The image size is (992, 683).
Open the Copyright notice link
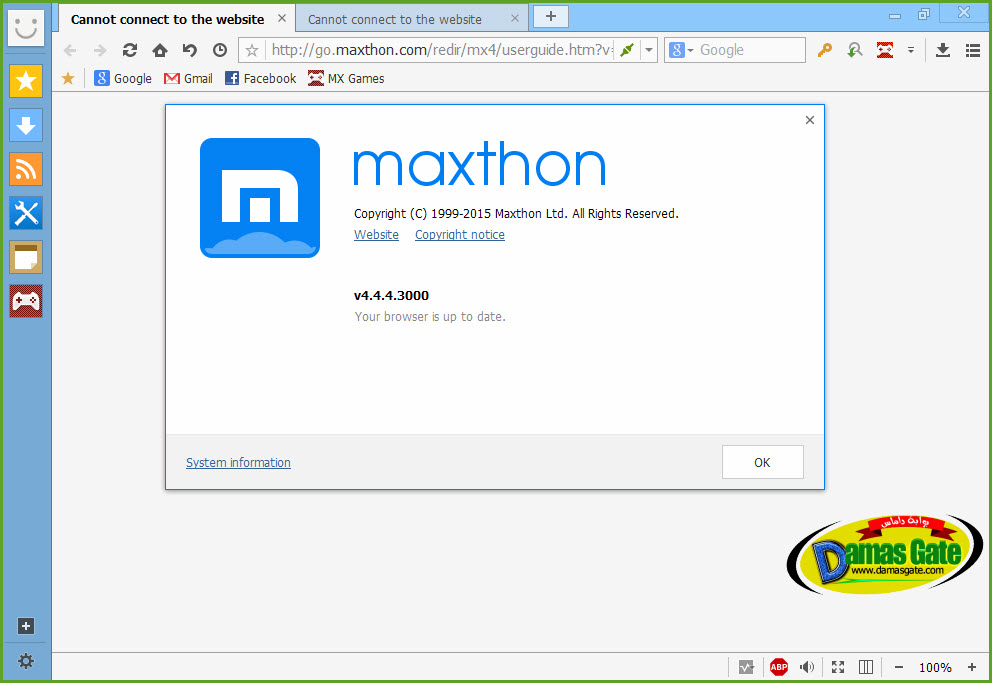tap(460, 235)
